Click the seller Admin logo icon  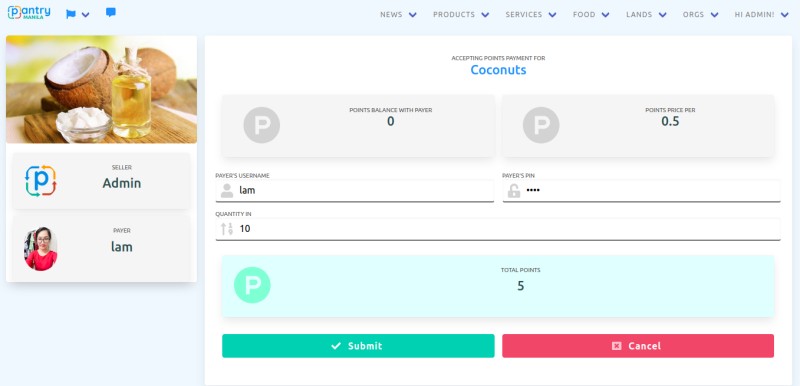click(x=41, y=181)
